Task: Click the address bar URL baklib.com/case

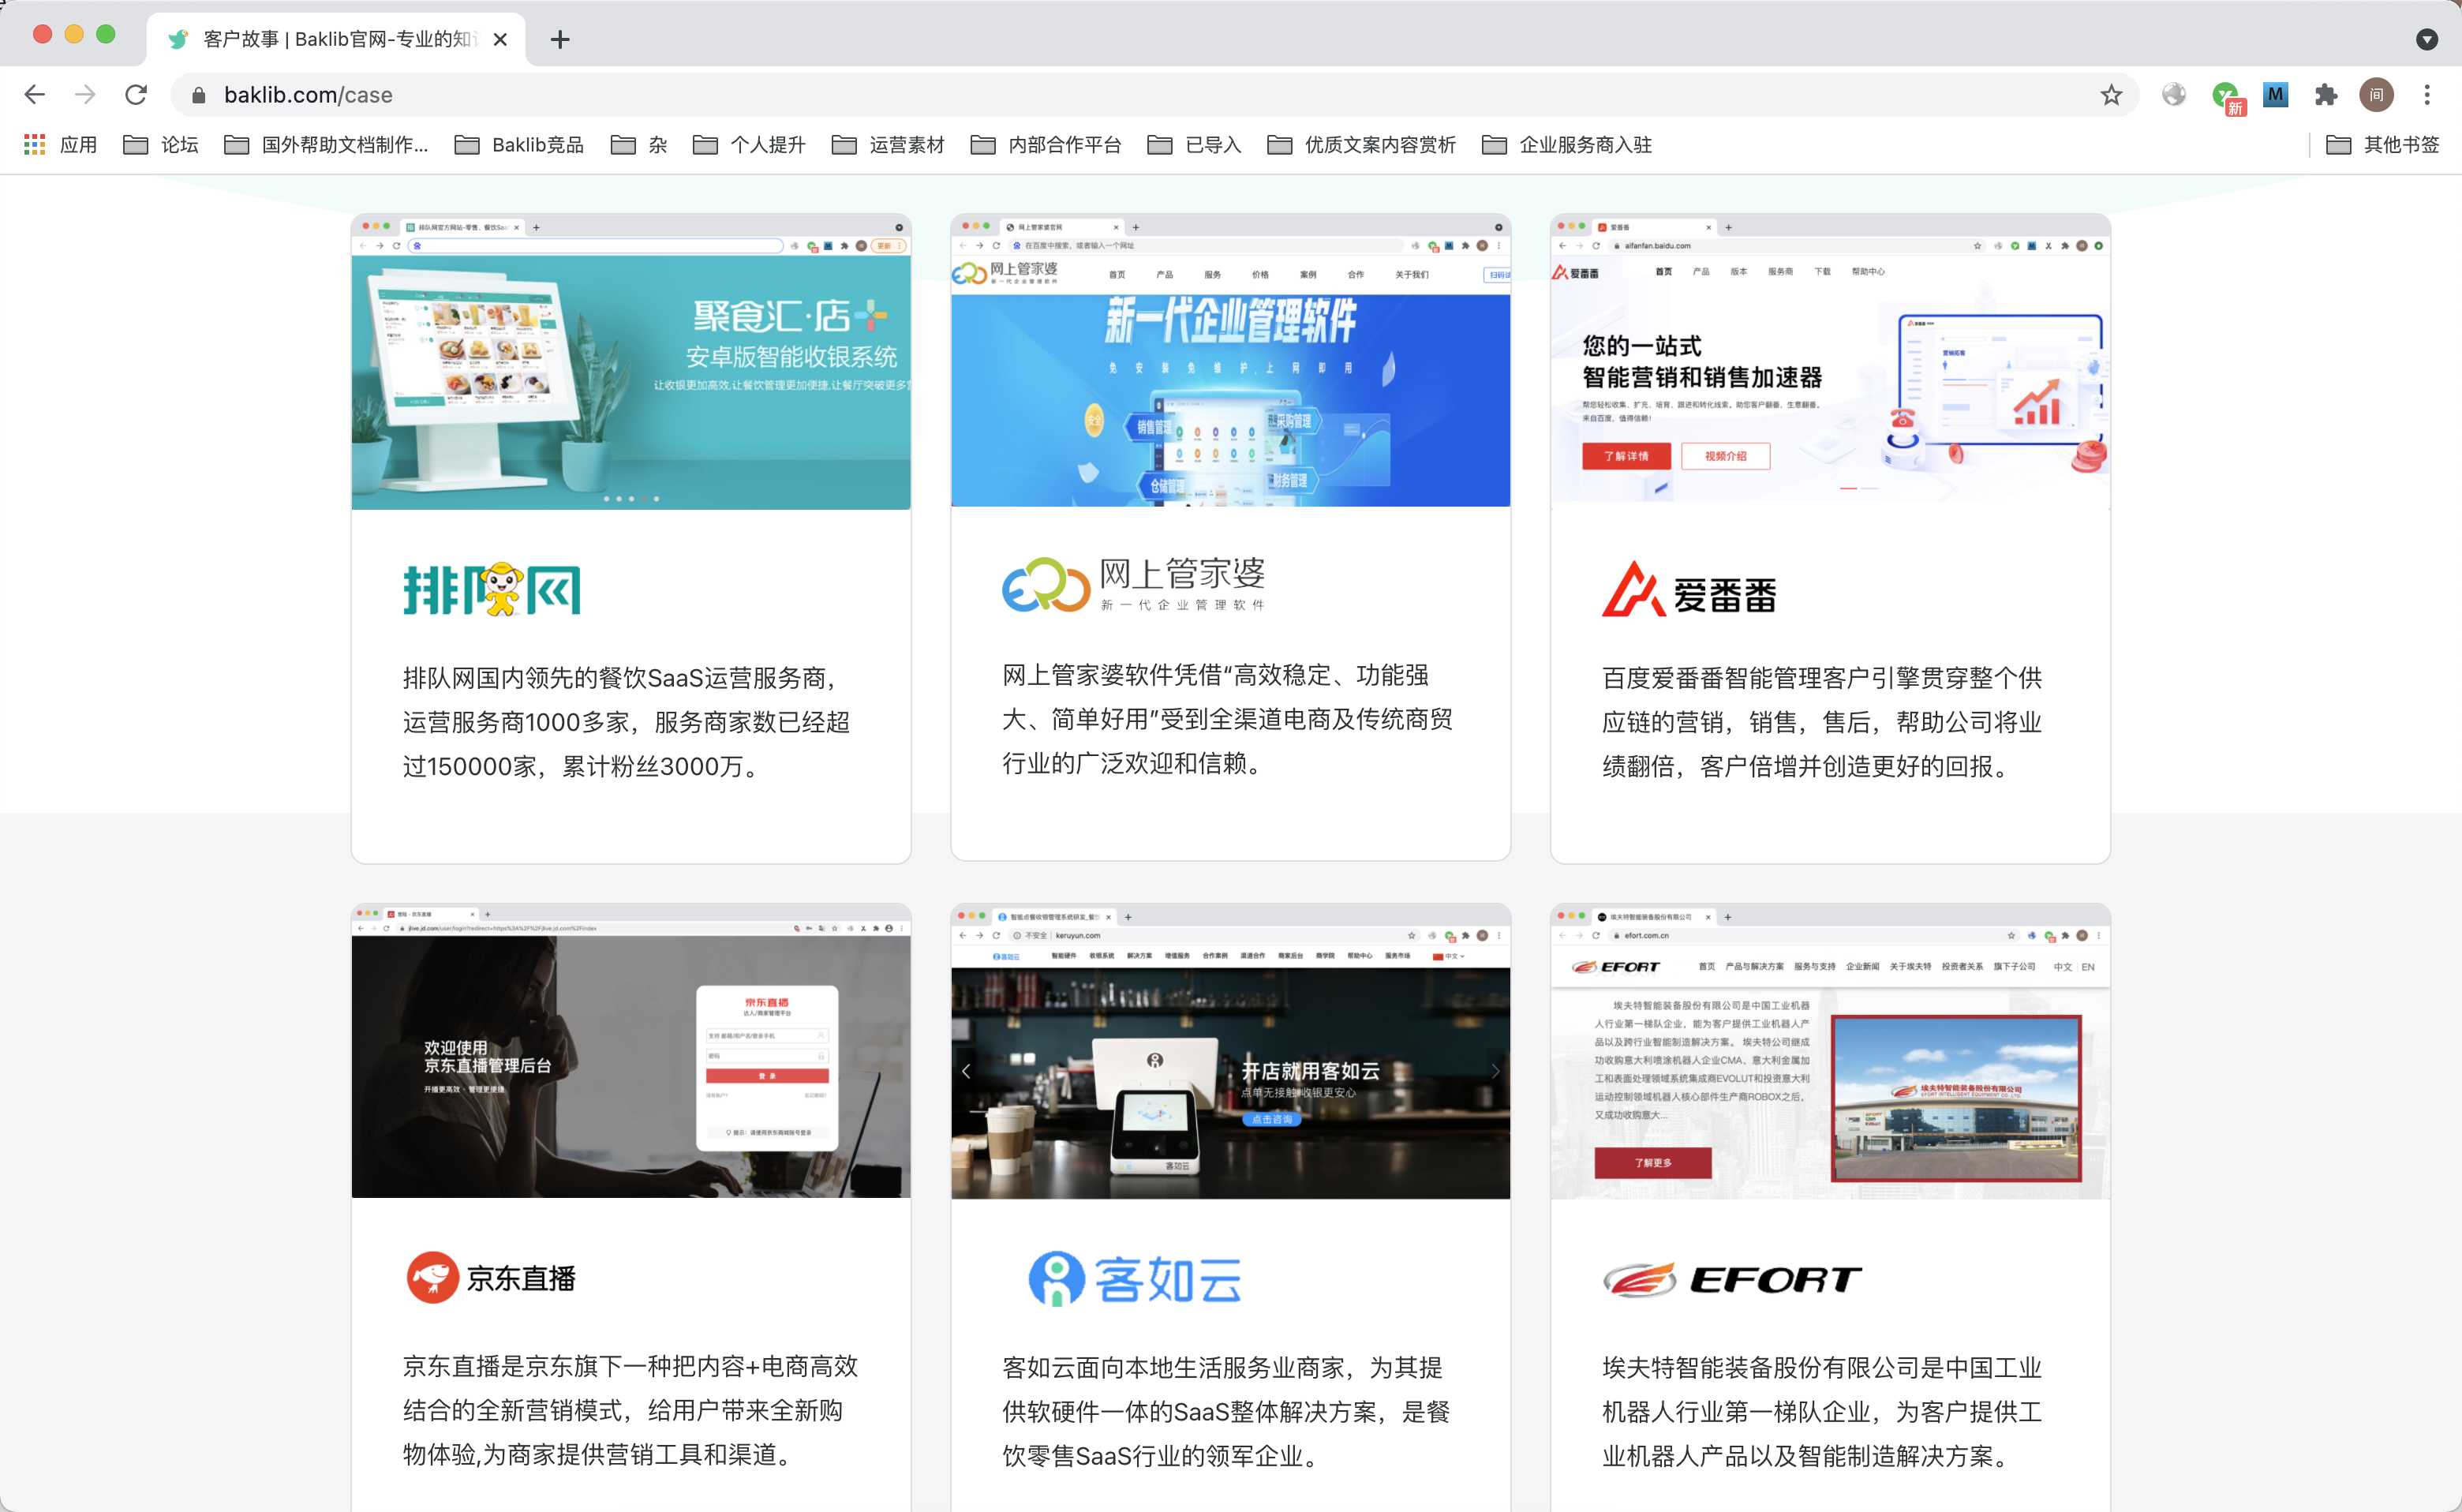Action: 308,95
